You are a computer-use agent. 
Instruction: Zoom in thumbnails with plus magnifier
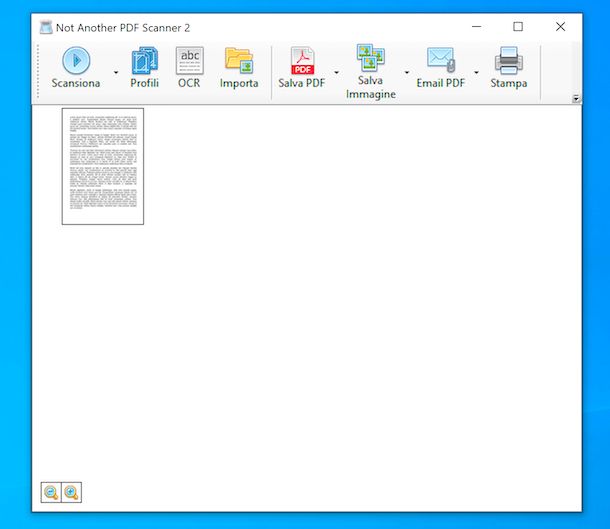(72, 492)
